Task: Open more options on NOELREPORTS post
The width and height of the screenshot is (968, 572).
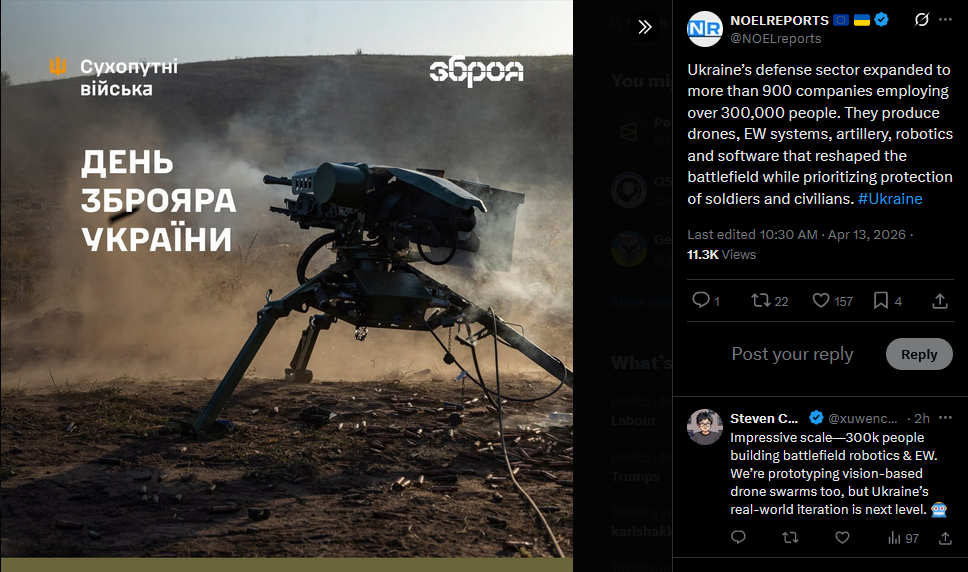Action: pyautogui.click(x=945, y=20)
